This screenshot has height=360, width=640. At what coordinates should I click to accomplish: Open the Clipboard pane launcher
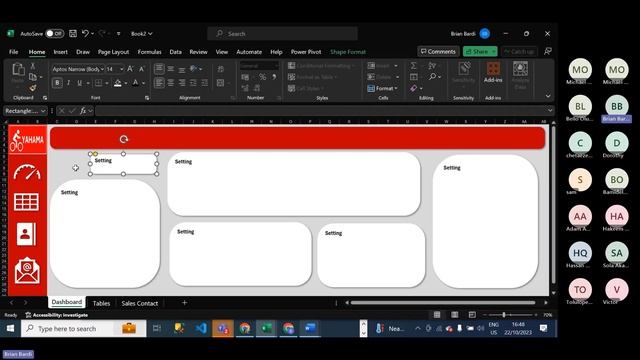[45, 98]
